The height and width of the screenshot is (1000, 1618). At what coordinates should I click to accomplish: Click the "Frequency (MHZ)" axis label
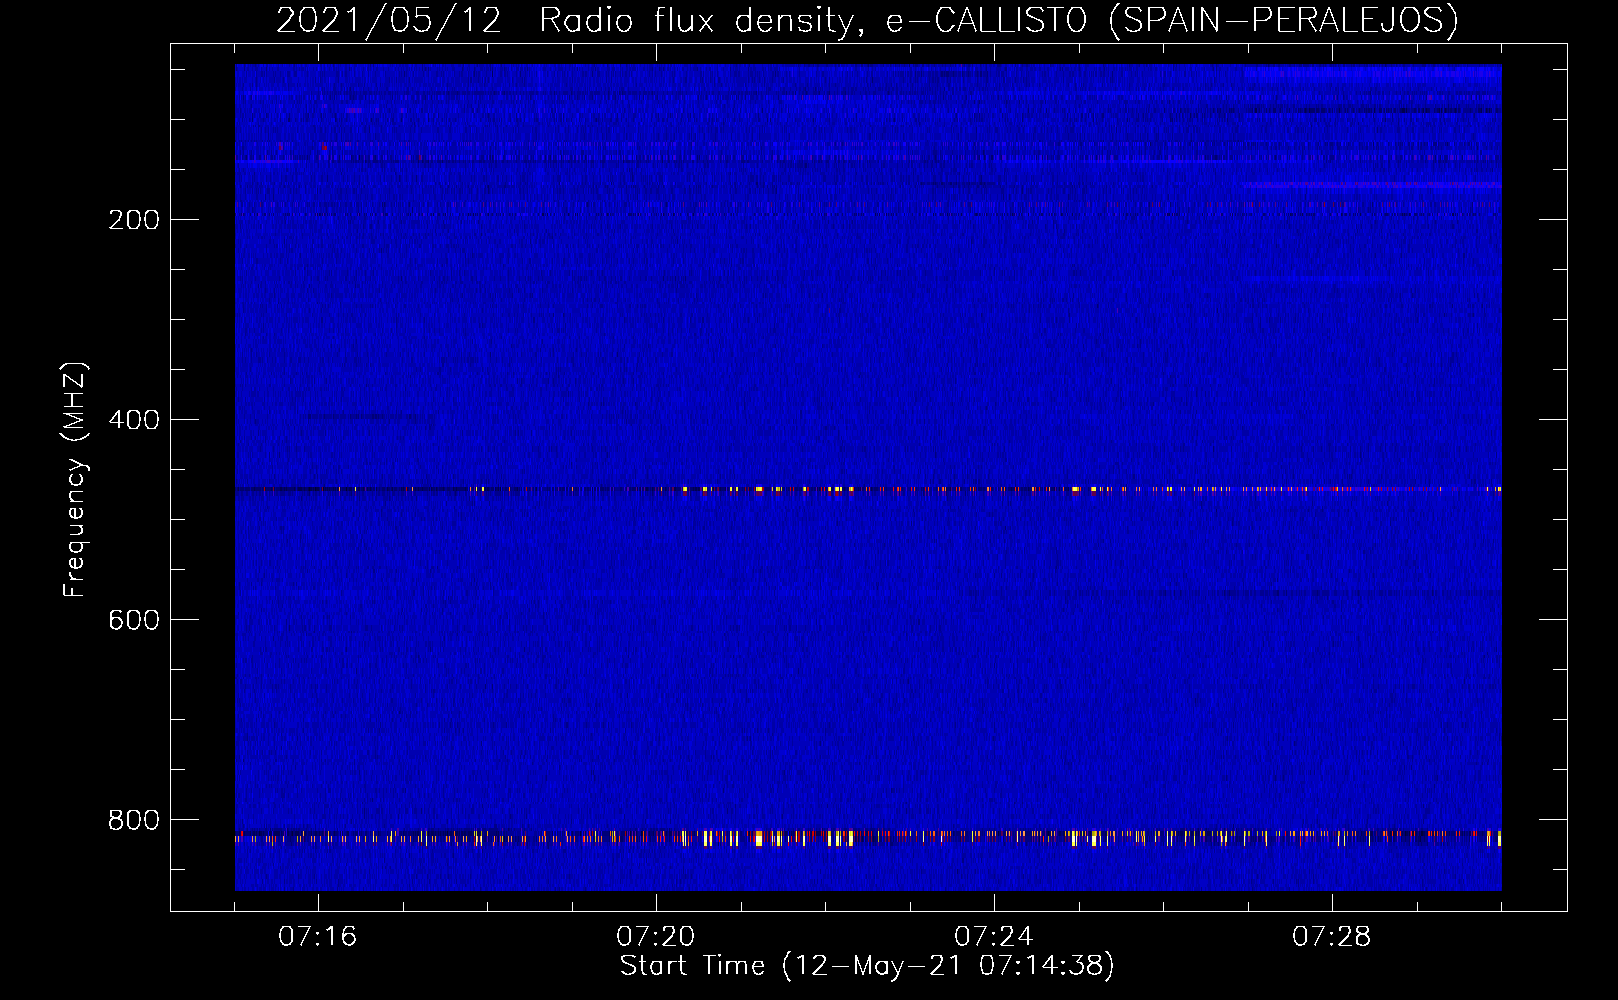coord(75,480)
